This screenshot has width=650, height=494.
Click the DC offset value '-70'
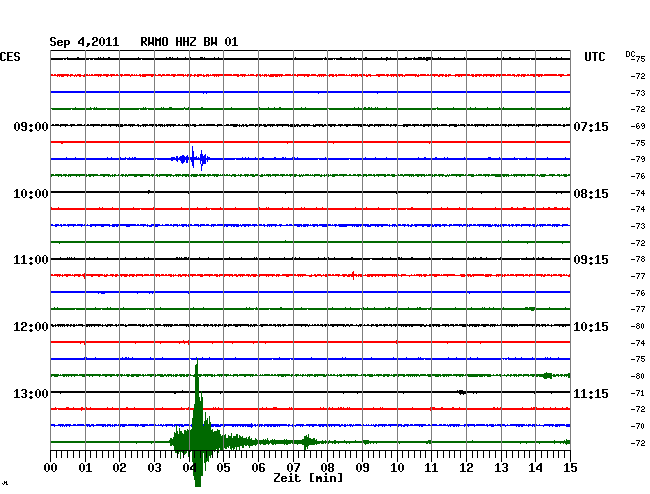[x=638, y=426]
